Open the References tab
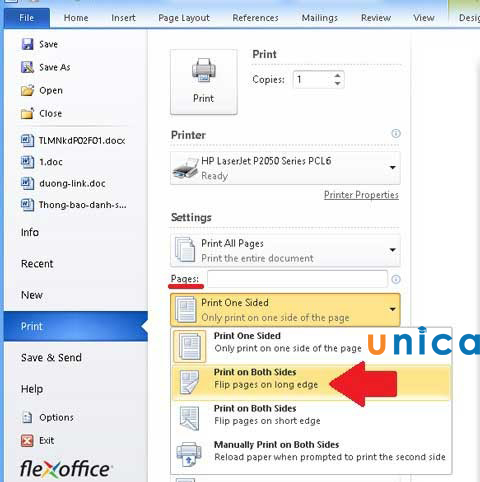This screenshot has width=480, height=482. point(255,18)
